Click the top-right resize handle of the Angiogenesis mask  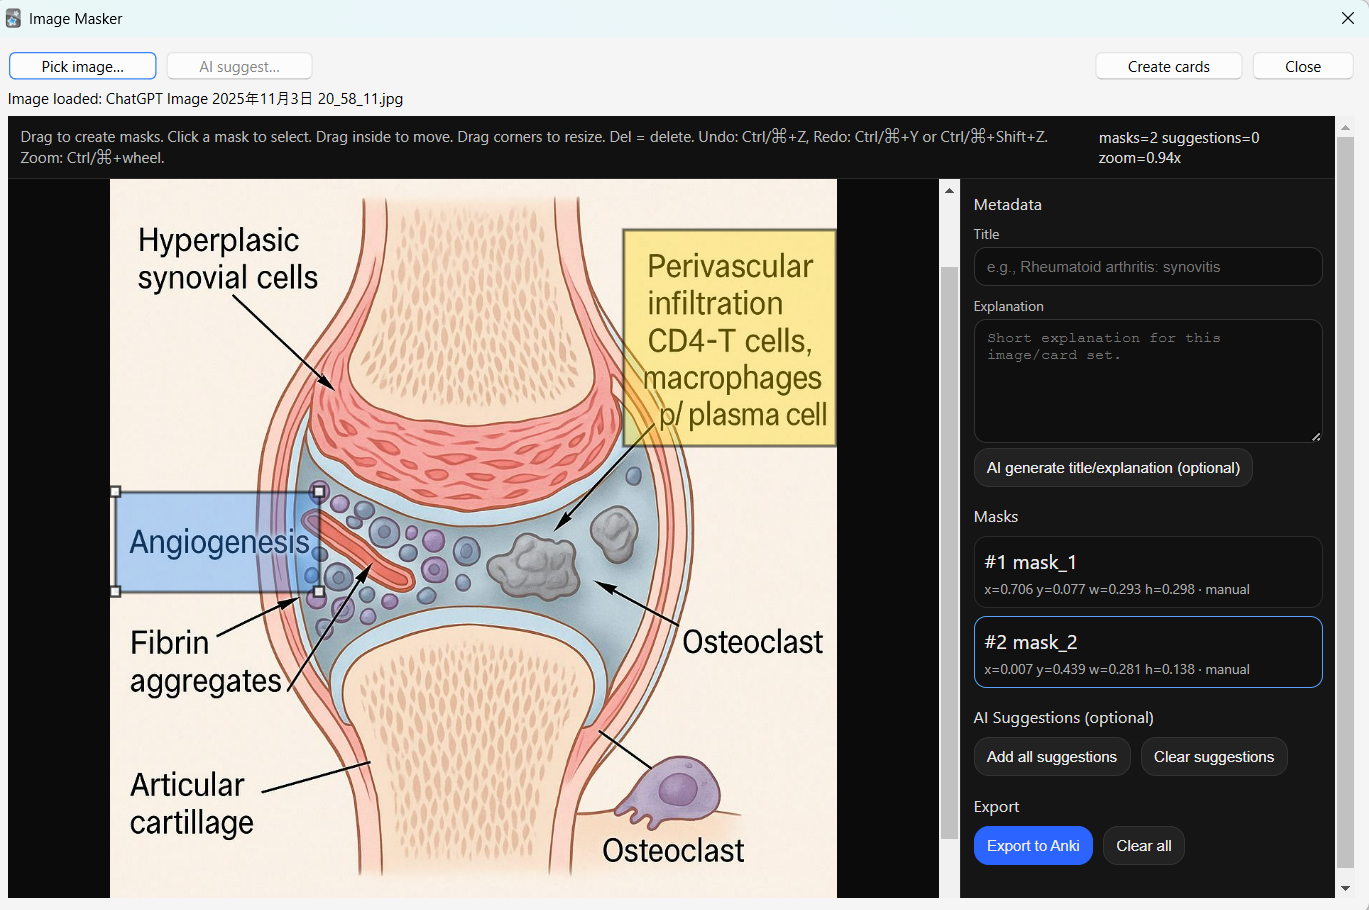click(x=319, y=492)
